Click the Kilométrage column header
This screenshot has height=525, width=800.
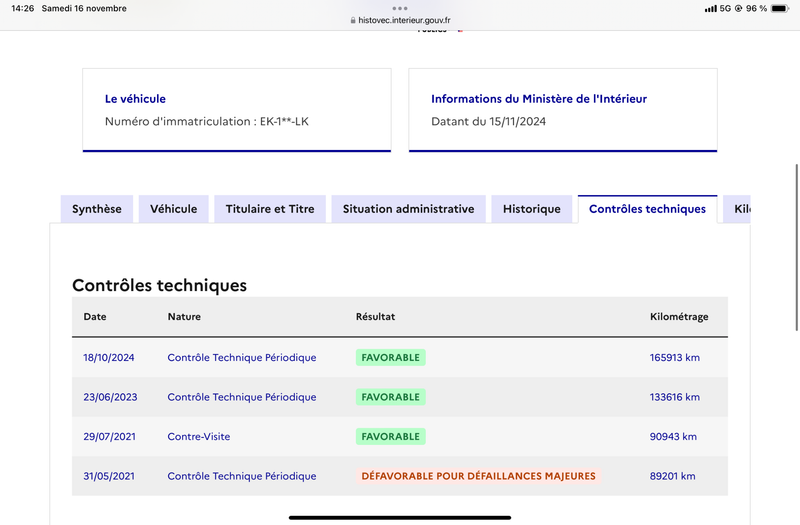click(x=679, y=317)
